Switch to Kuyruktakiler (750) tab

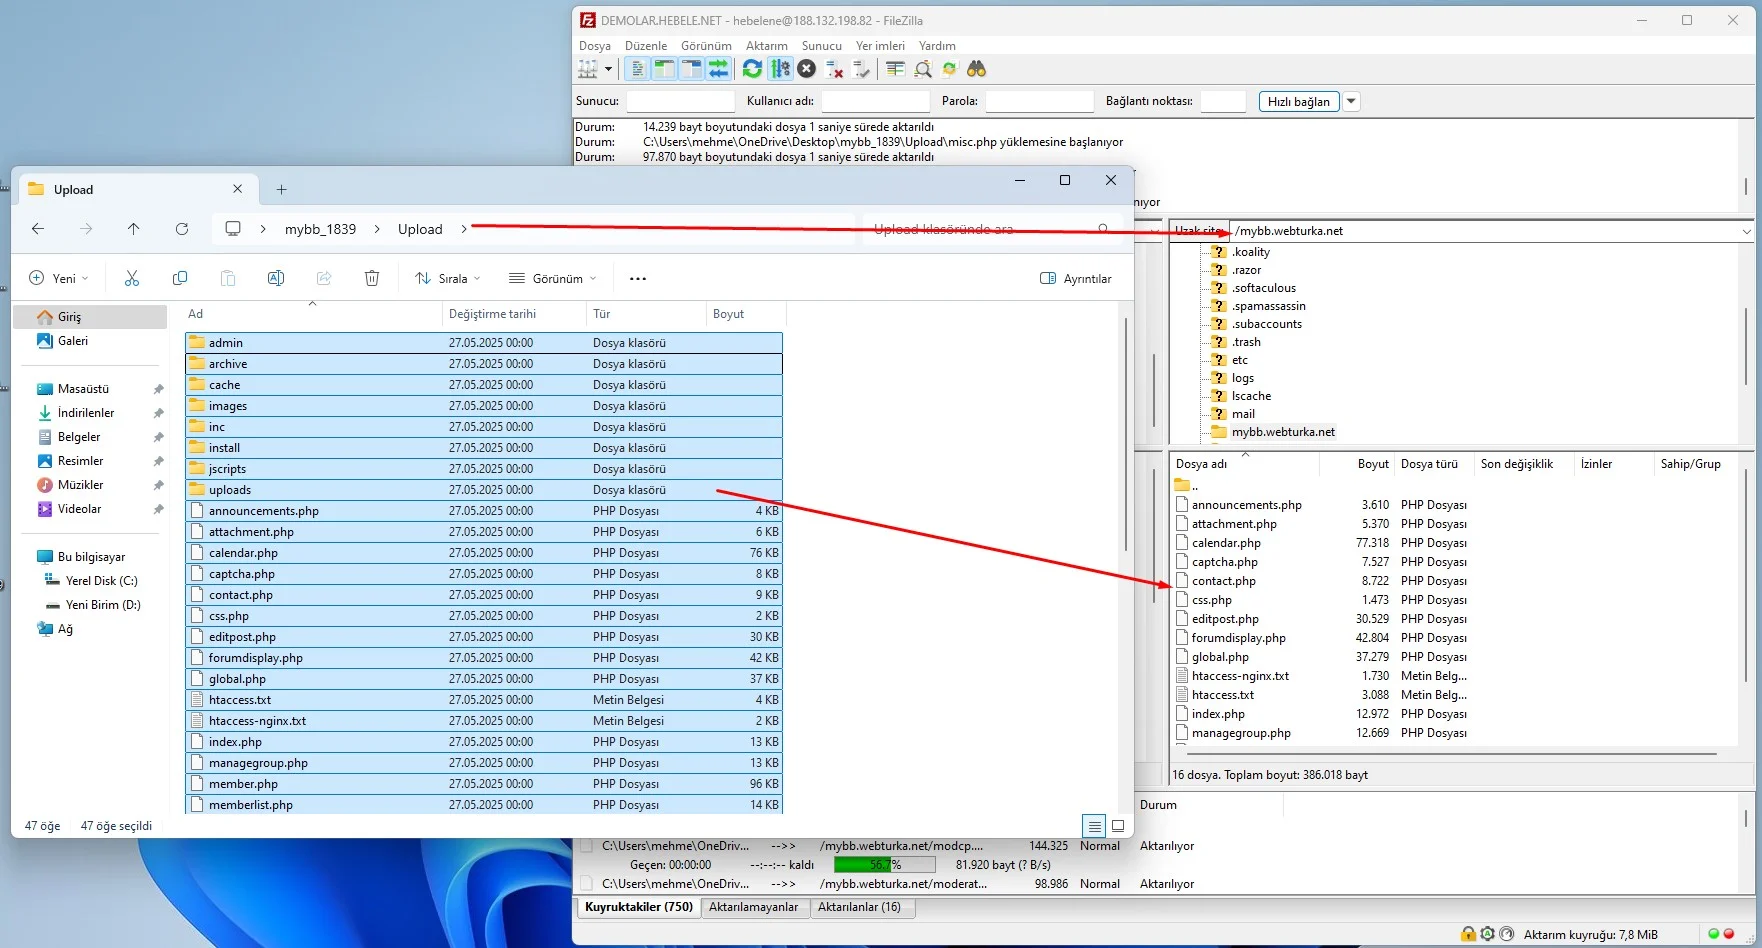pos(639,907)
